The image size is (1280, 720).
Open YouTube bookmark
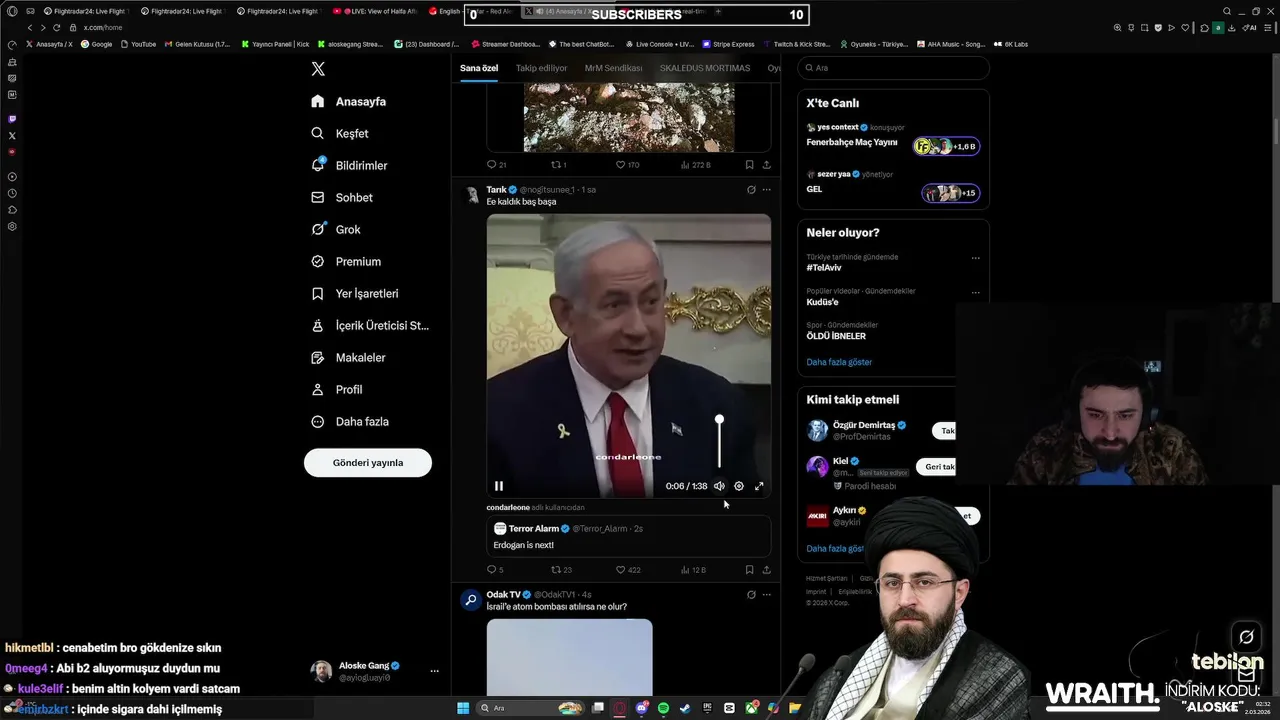[138, 44]
